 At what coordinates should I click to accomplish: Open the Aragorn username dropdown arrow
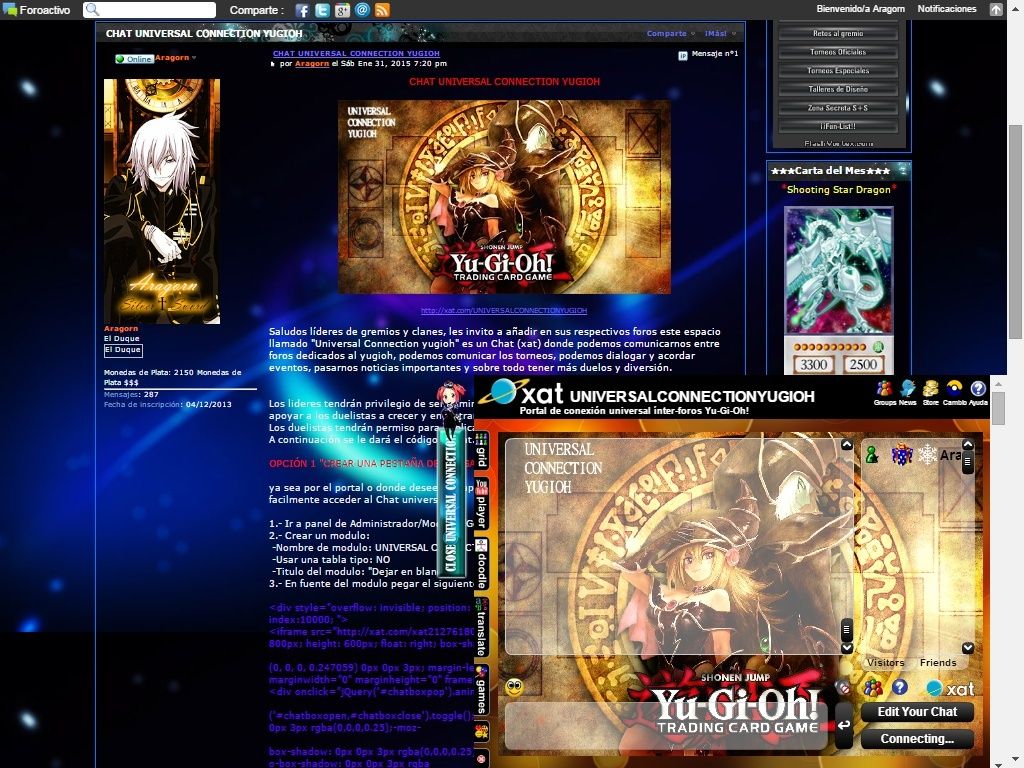pyautogui.click(x=194, y=57)
